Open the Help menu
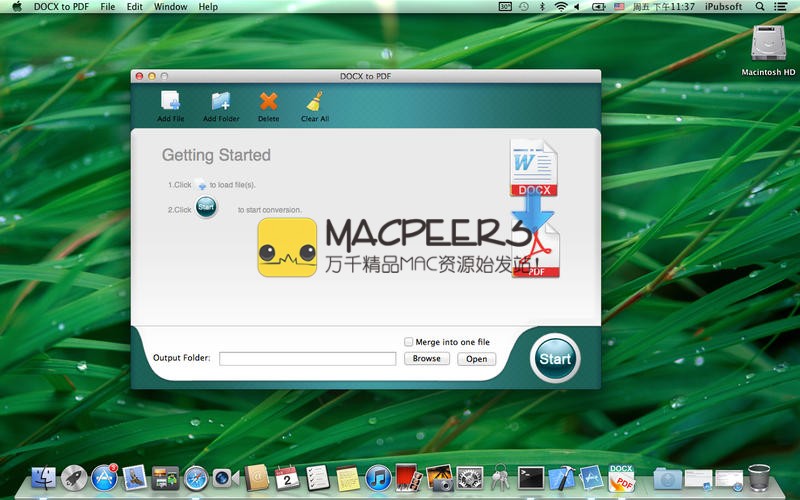The height and width of the screenshot is (500, 800). (208, 6)
